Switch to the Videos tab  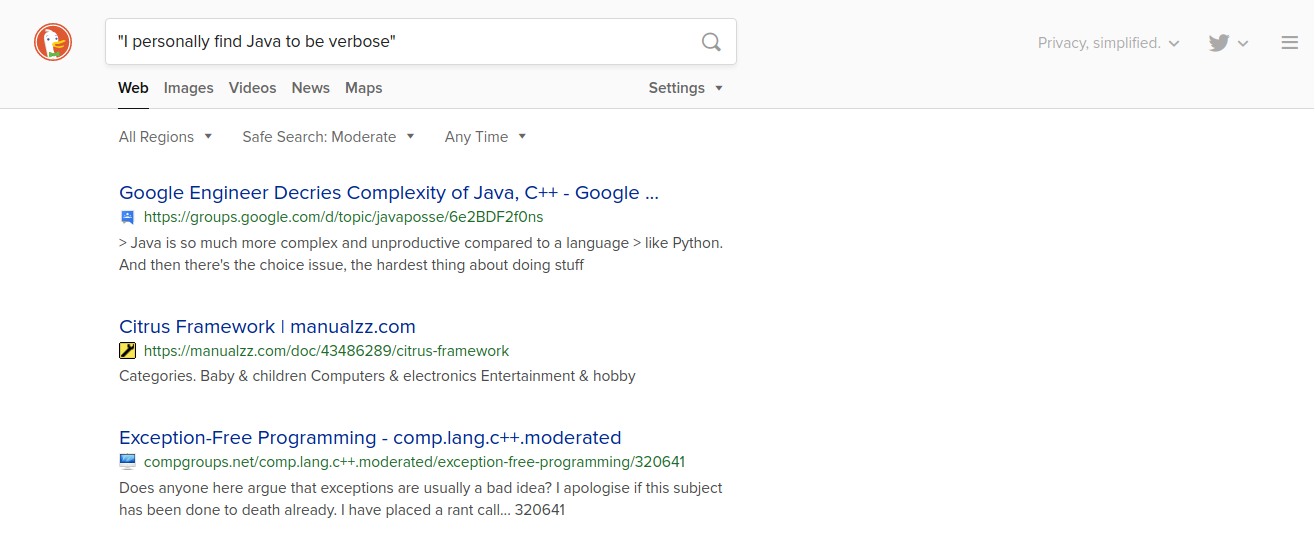(252, 88)
